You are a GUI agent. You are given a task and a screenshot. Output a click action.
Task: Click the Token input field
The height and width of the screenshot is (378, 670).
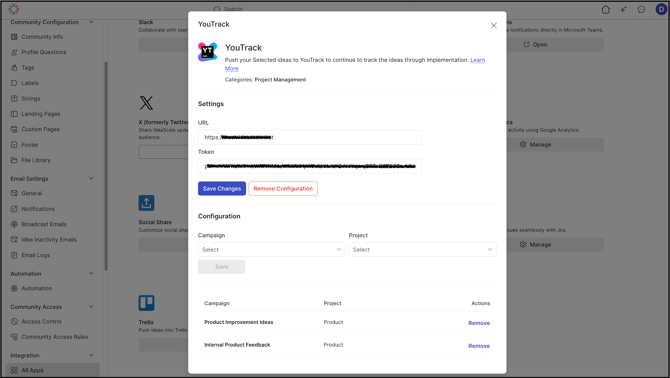click(310, 166)
